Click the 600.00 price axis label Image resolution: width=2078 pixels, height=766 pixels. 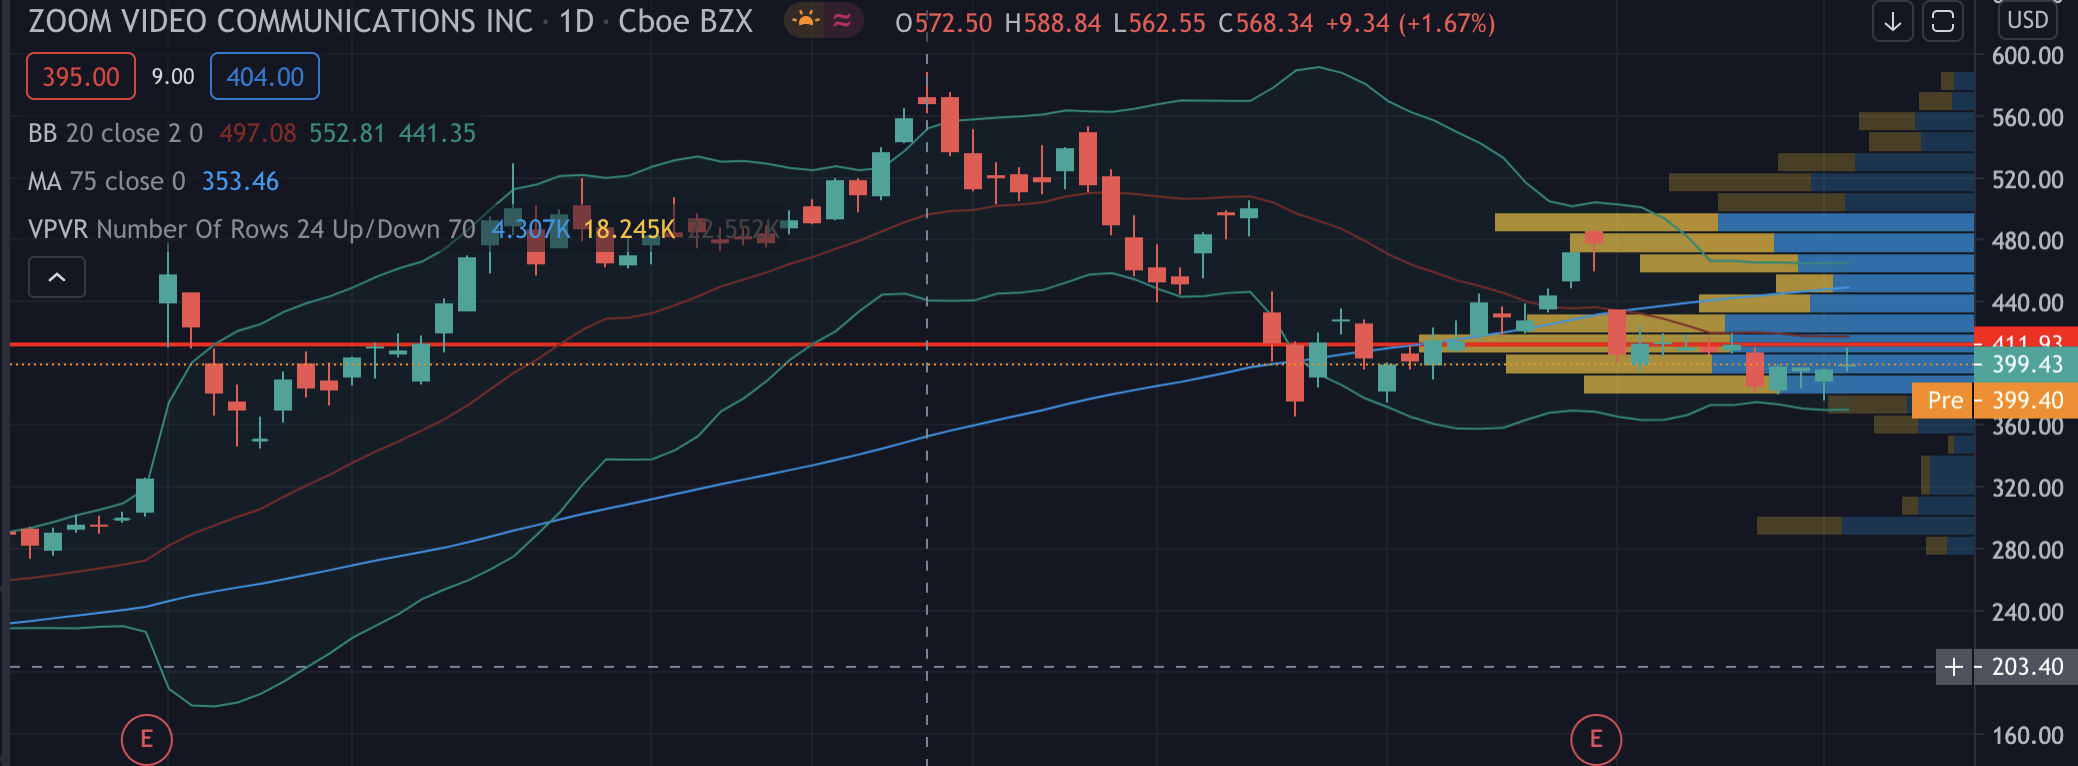coord(2028,56)
